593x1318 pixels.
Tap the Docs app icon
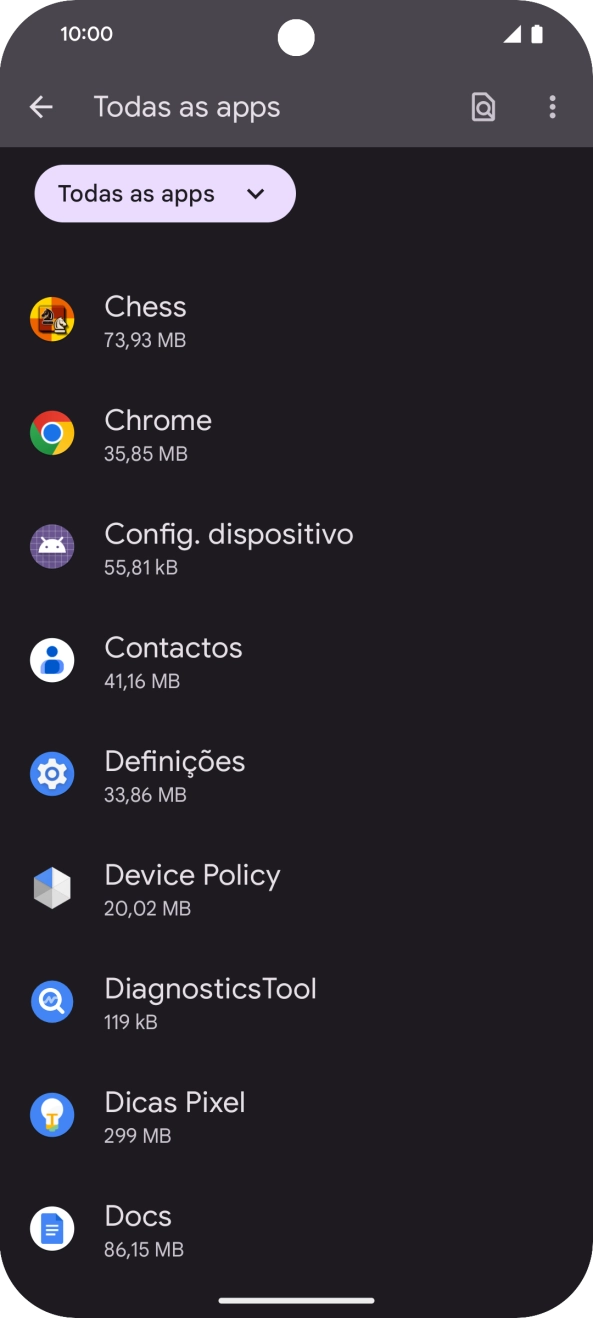[x=52, y=1229]
